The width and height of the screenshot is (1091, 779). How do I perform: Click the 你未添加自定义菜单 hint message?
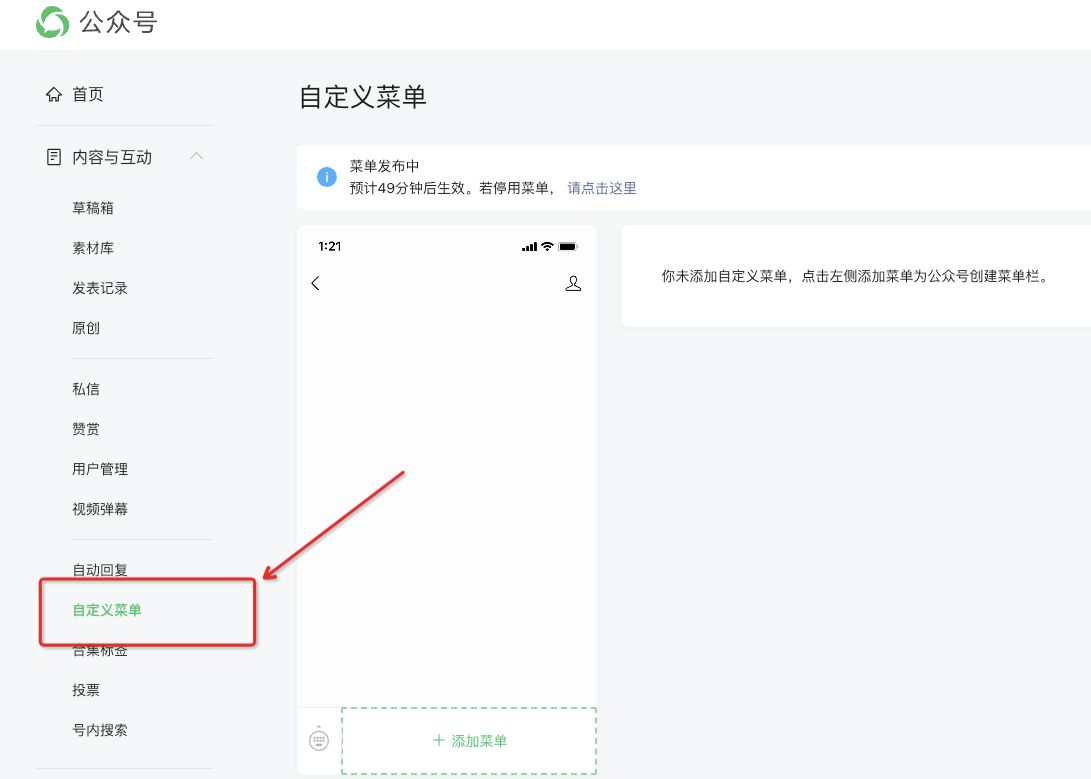pos(855,276)
